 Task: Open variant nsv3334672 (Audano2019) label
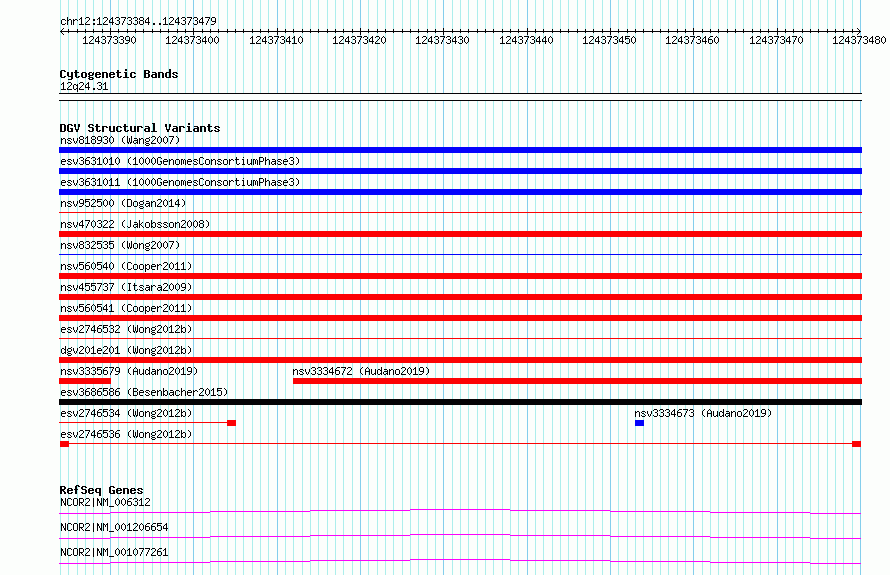pos(361,371)
